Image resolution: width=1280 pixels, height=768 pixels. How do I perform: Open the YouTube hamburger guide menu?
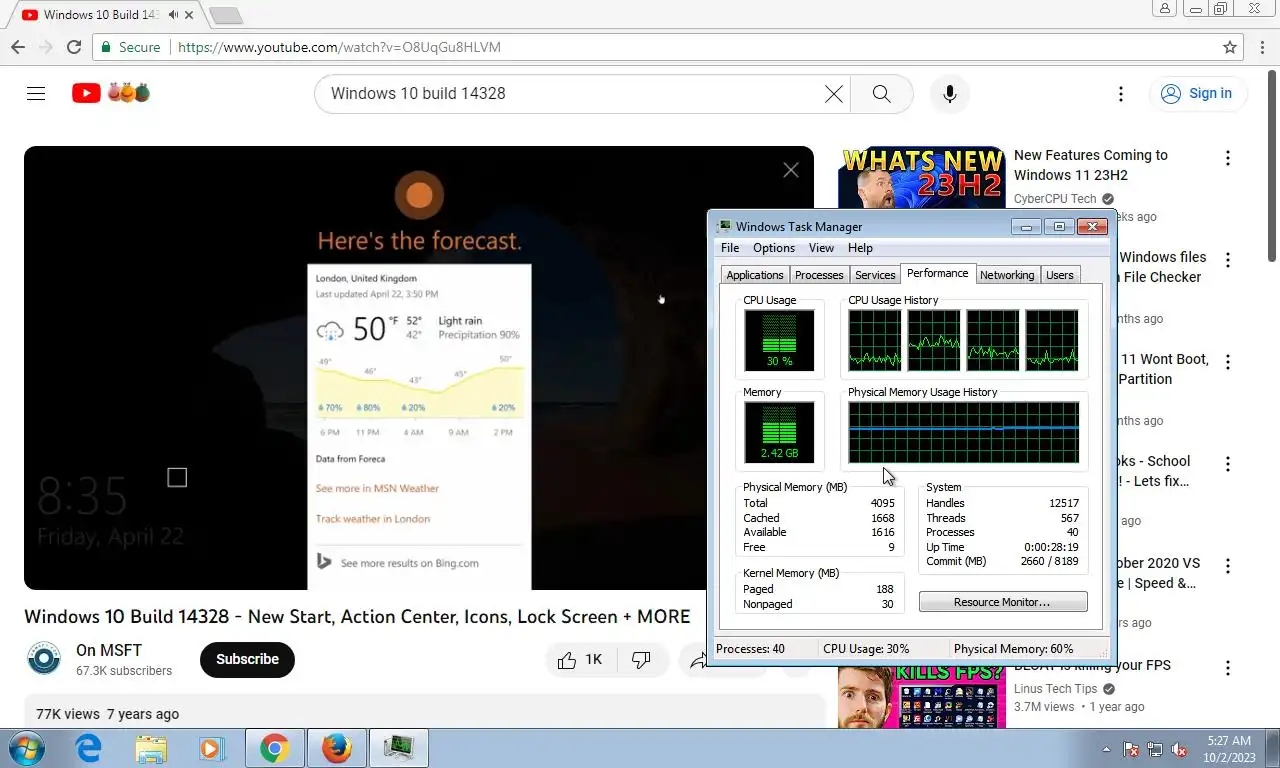pyautogui.click(x=36, y=93)
